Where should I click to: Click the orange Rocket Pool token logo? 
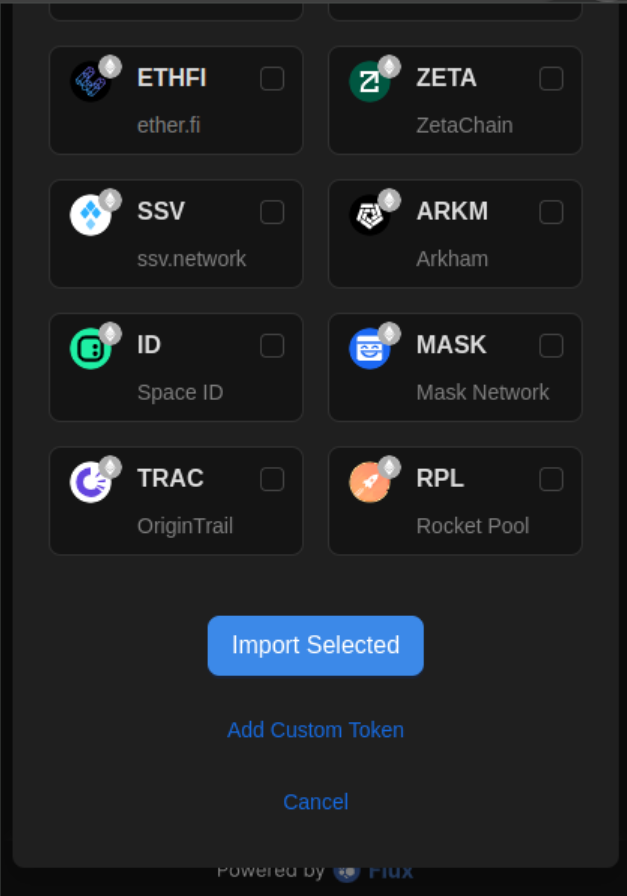click(369, 482)
